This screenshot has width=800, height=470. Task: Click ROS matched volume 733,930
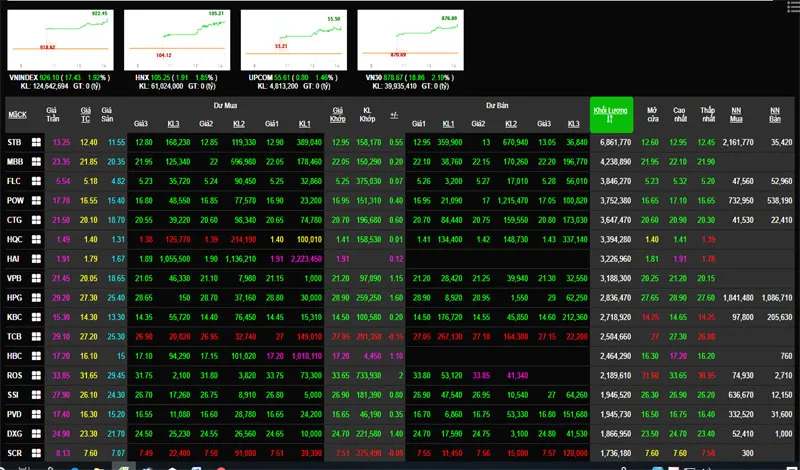pyautogui.click(x=367, y=375)
